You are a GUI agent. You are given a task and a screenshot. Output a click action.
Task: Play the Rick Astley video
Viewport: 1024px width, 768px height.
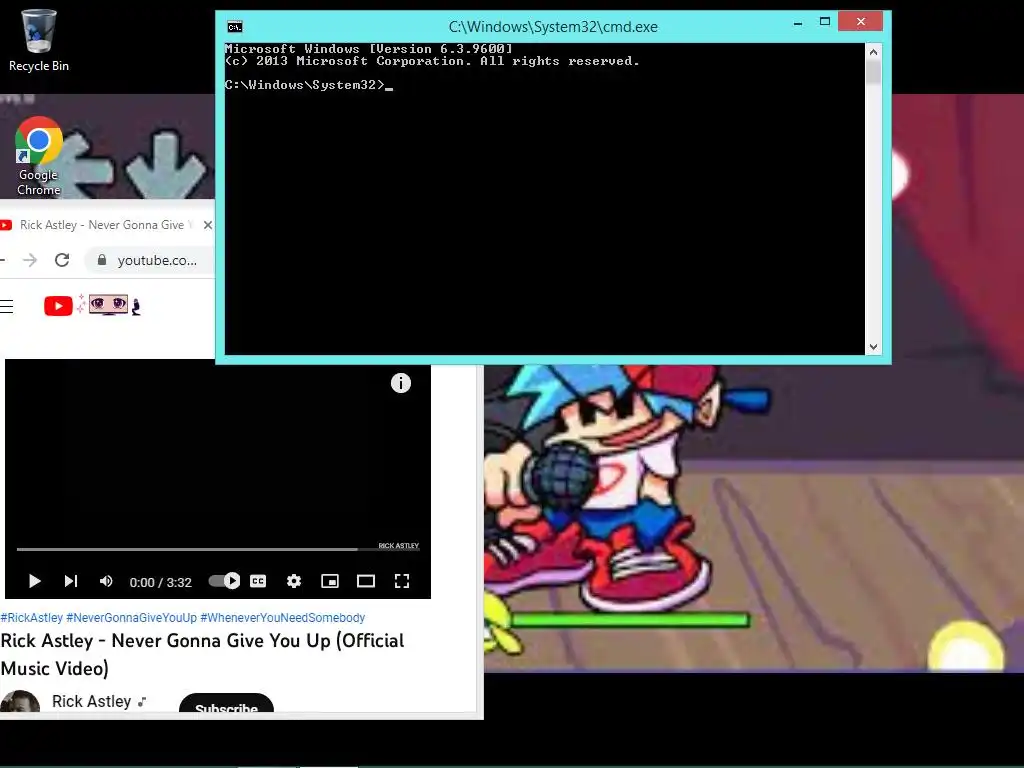pyautogui.click(x=35, y=581)
